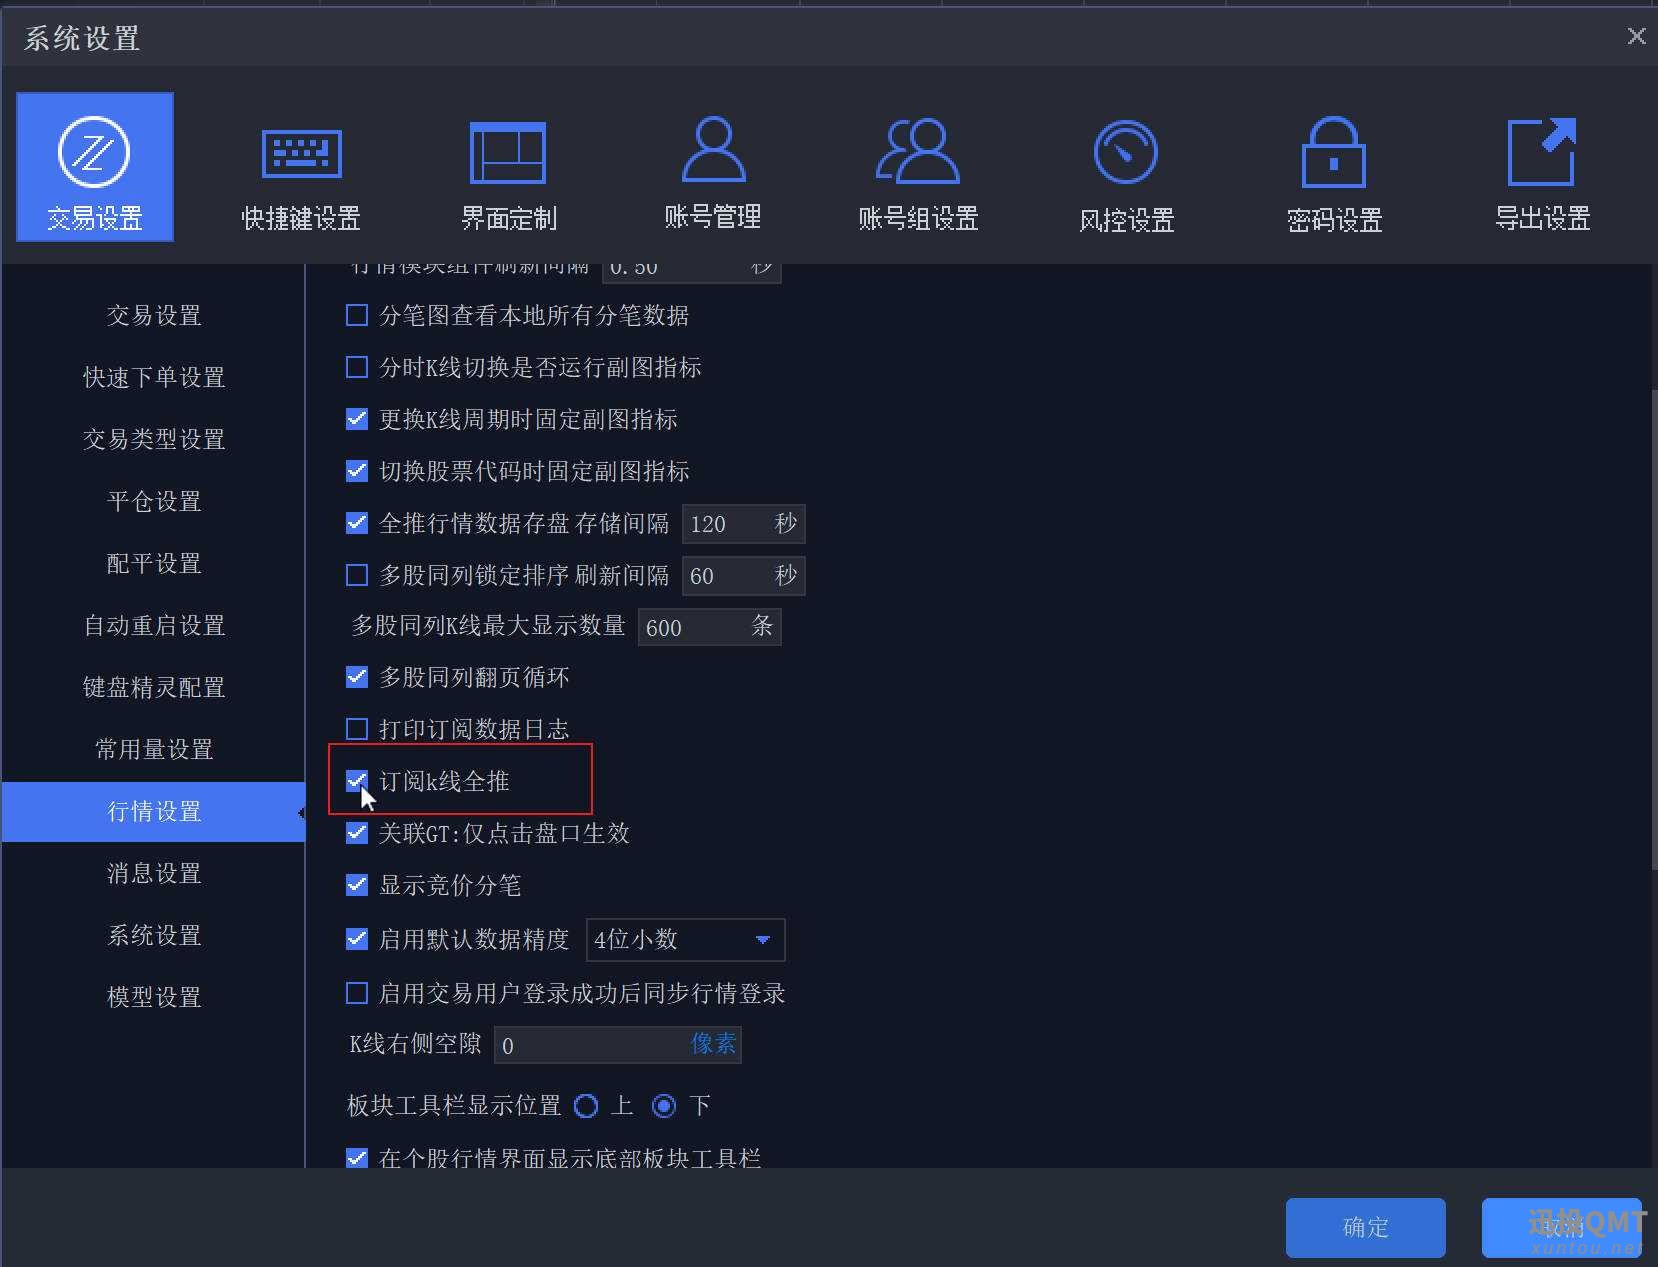Click the K线右侧空隙 pixel input field
Viewport: 1658px width, 1267px height.
click(x=590, y=1045)
